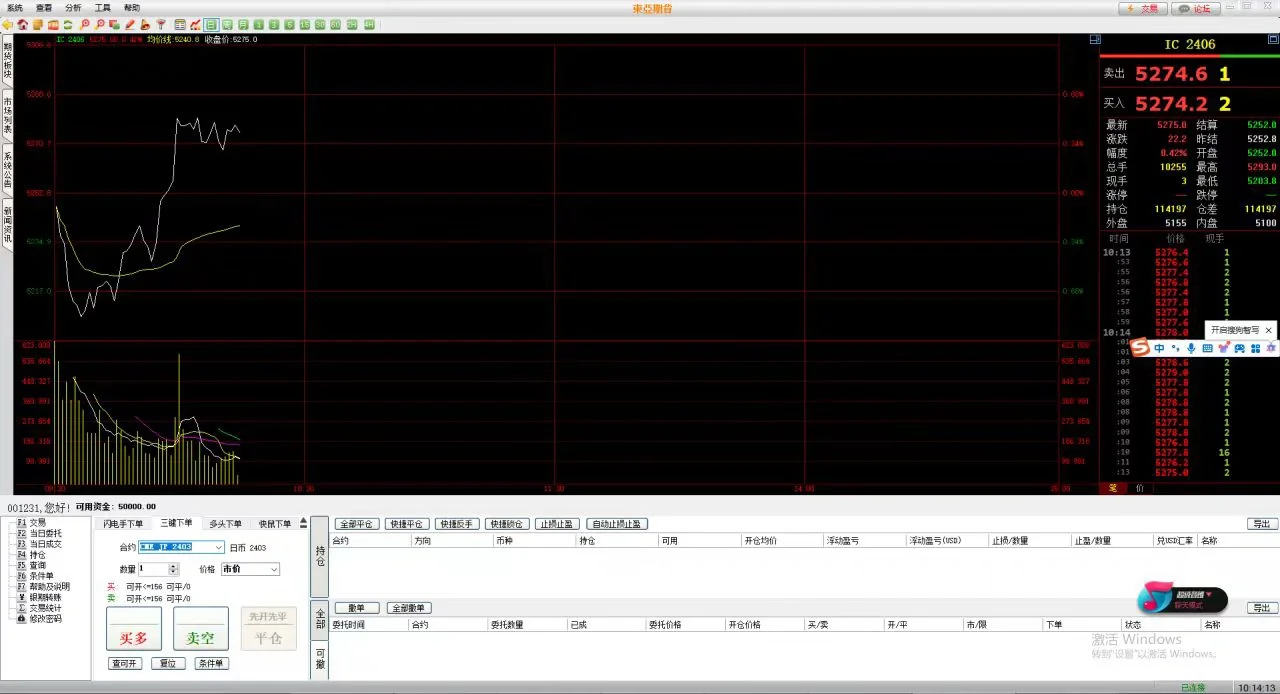Click the green refresh arrows toolbar icon
This screenshot has height=694, width=1280.
pos(68,24)
